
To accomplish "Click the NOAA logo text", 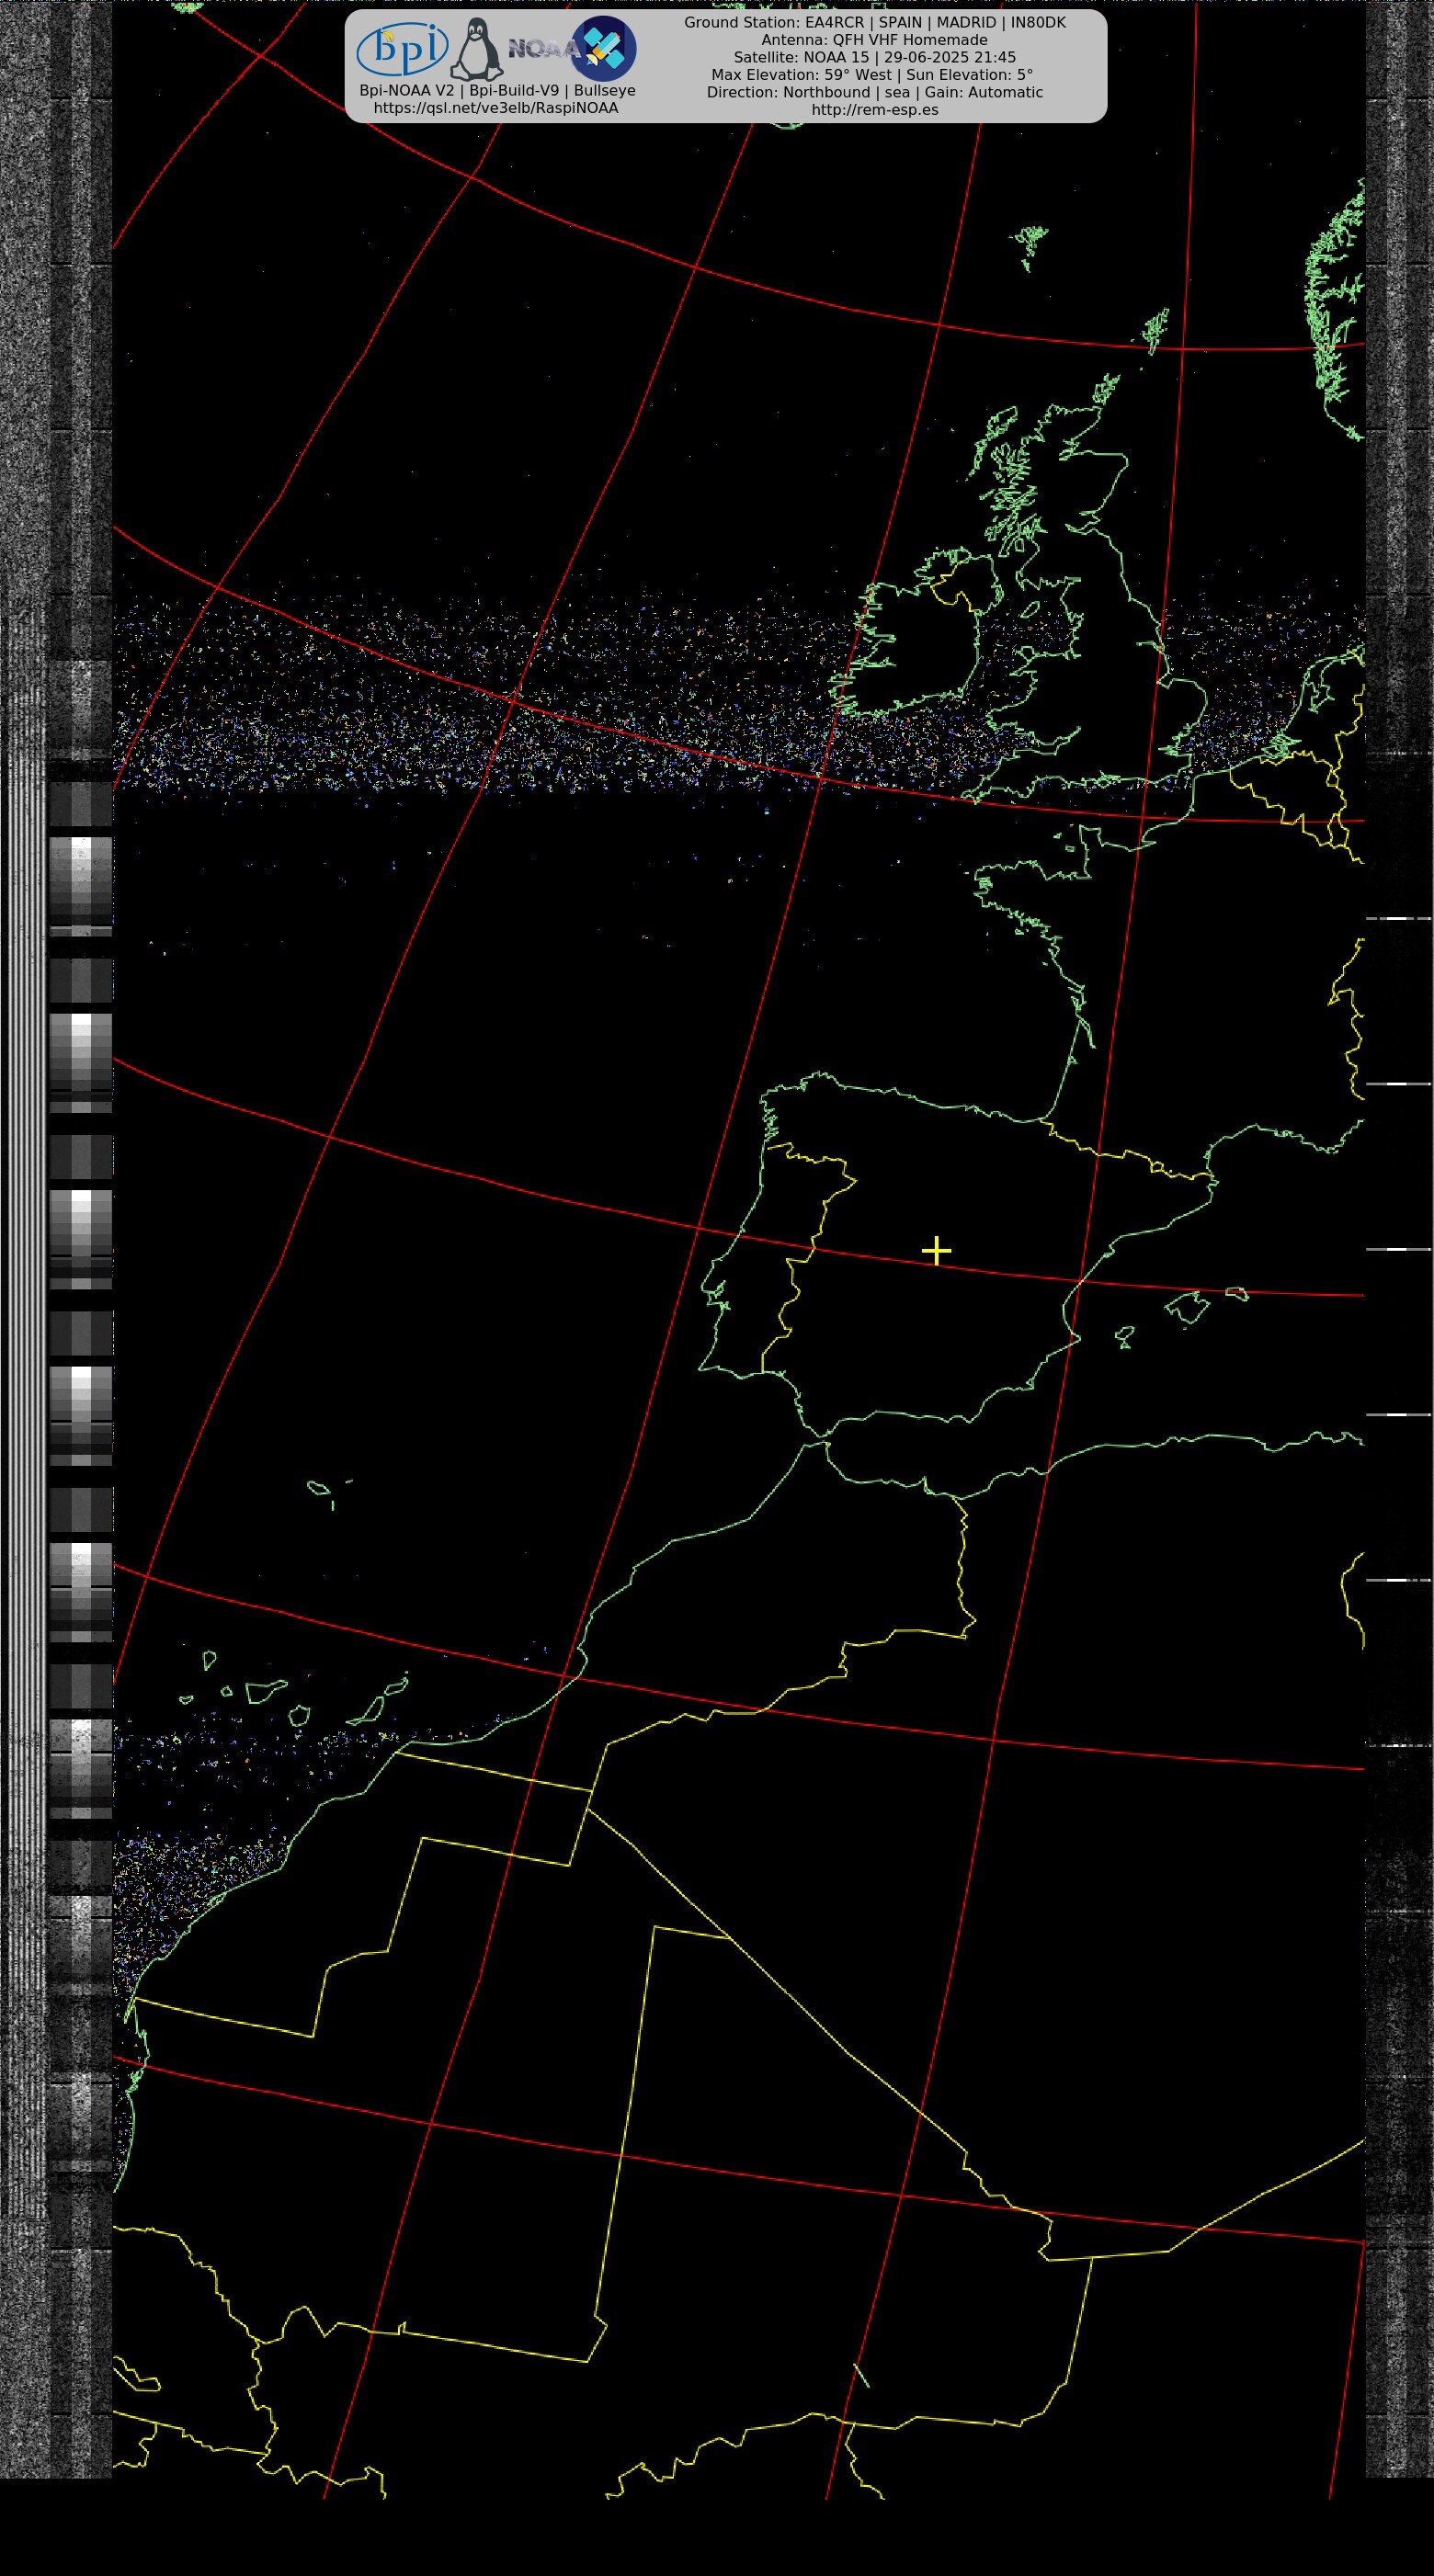I will click(543, 48).
